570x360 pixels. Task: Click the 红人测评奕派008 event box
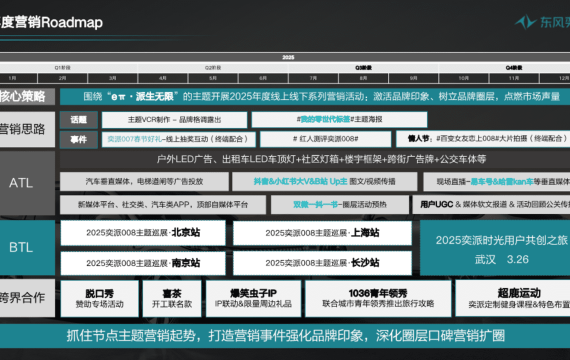[x=326, y=139]
